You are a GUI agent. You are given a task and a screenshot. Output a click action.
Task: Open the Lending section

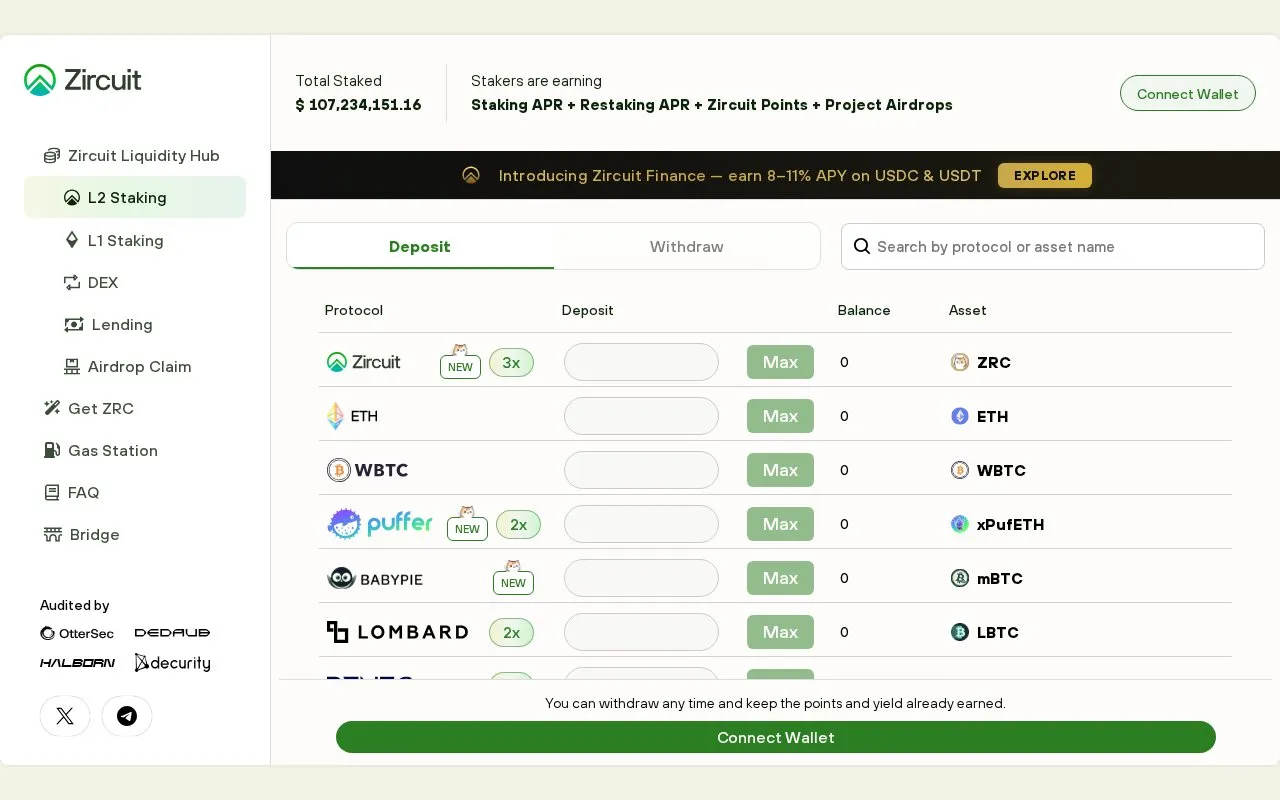point(108,324)
